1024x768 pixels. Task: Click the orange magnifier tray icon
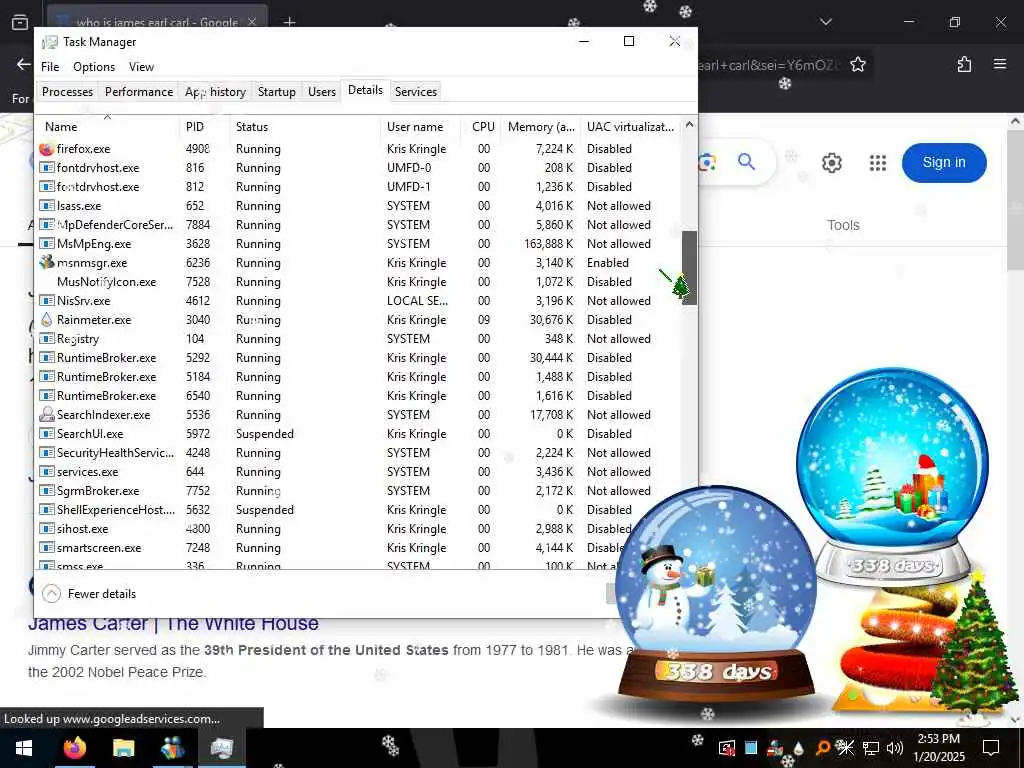823,748
